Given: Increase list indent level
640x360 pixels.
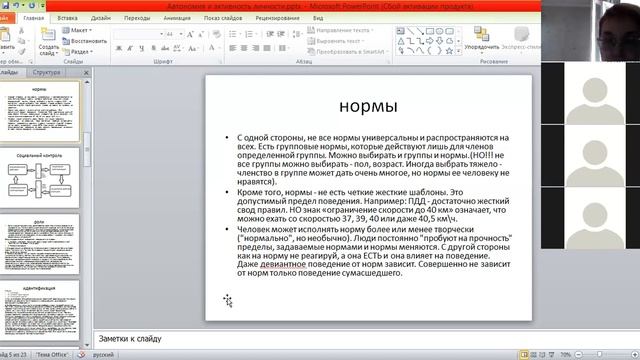Looking at the screenshot, I should pyautogui.click(x=281, y=34).
